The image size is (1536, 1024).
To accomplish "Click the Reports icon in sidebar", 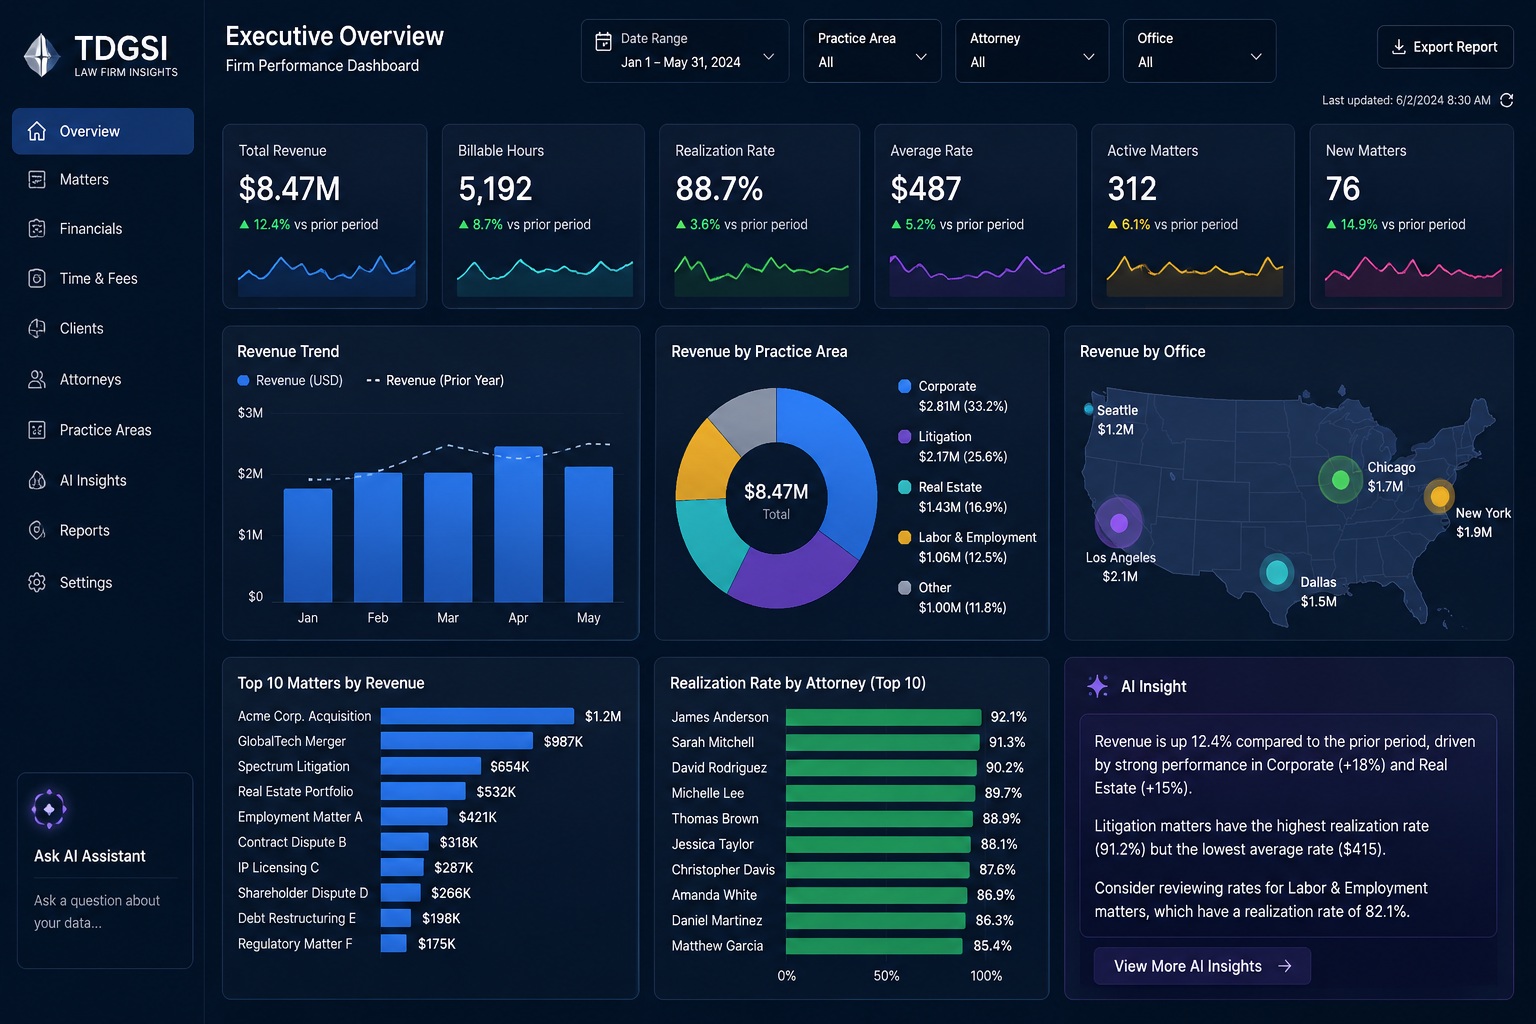I will (x=37, y=530).
